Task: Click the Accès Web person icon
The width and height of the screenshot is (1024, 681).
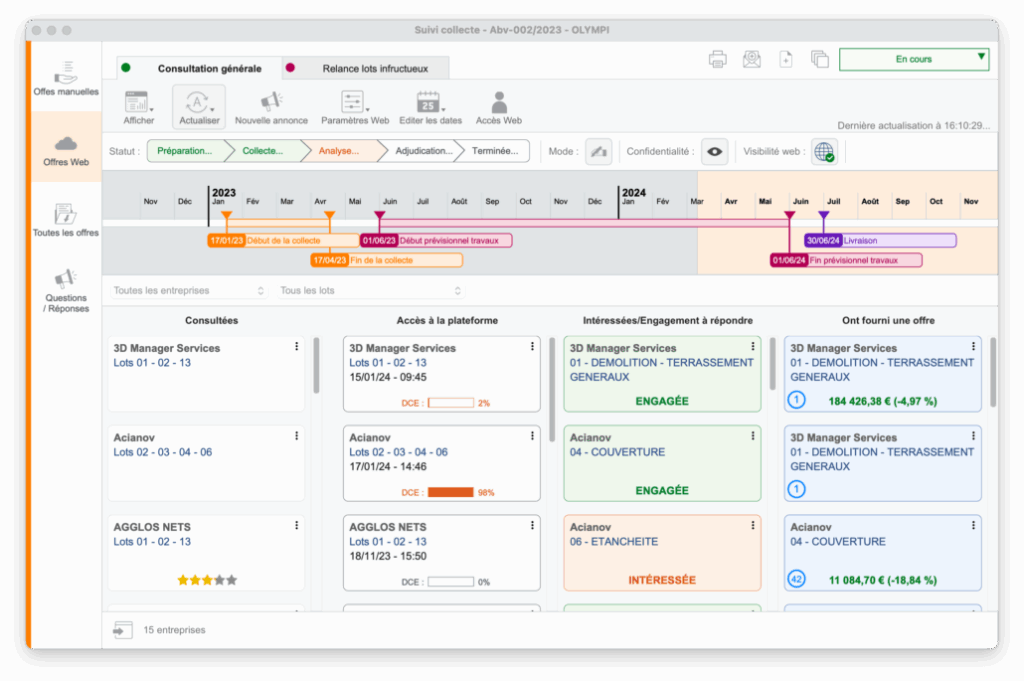Action: [498, 102]
